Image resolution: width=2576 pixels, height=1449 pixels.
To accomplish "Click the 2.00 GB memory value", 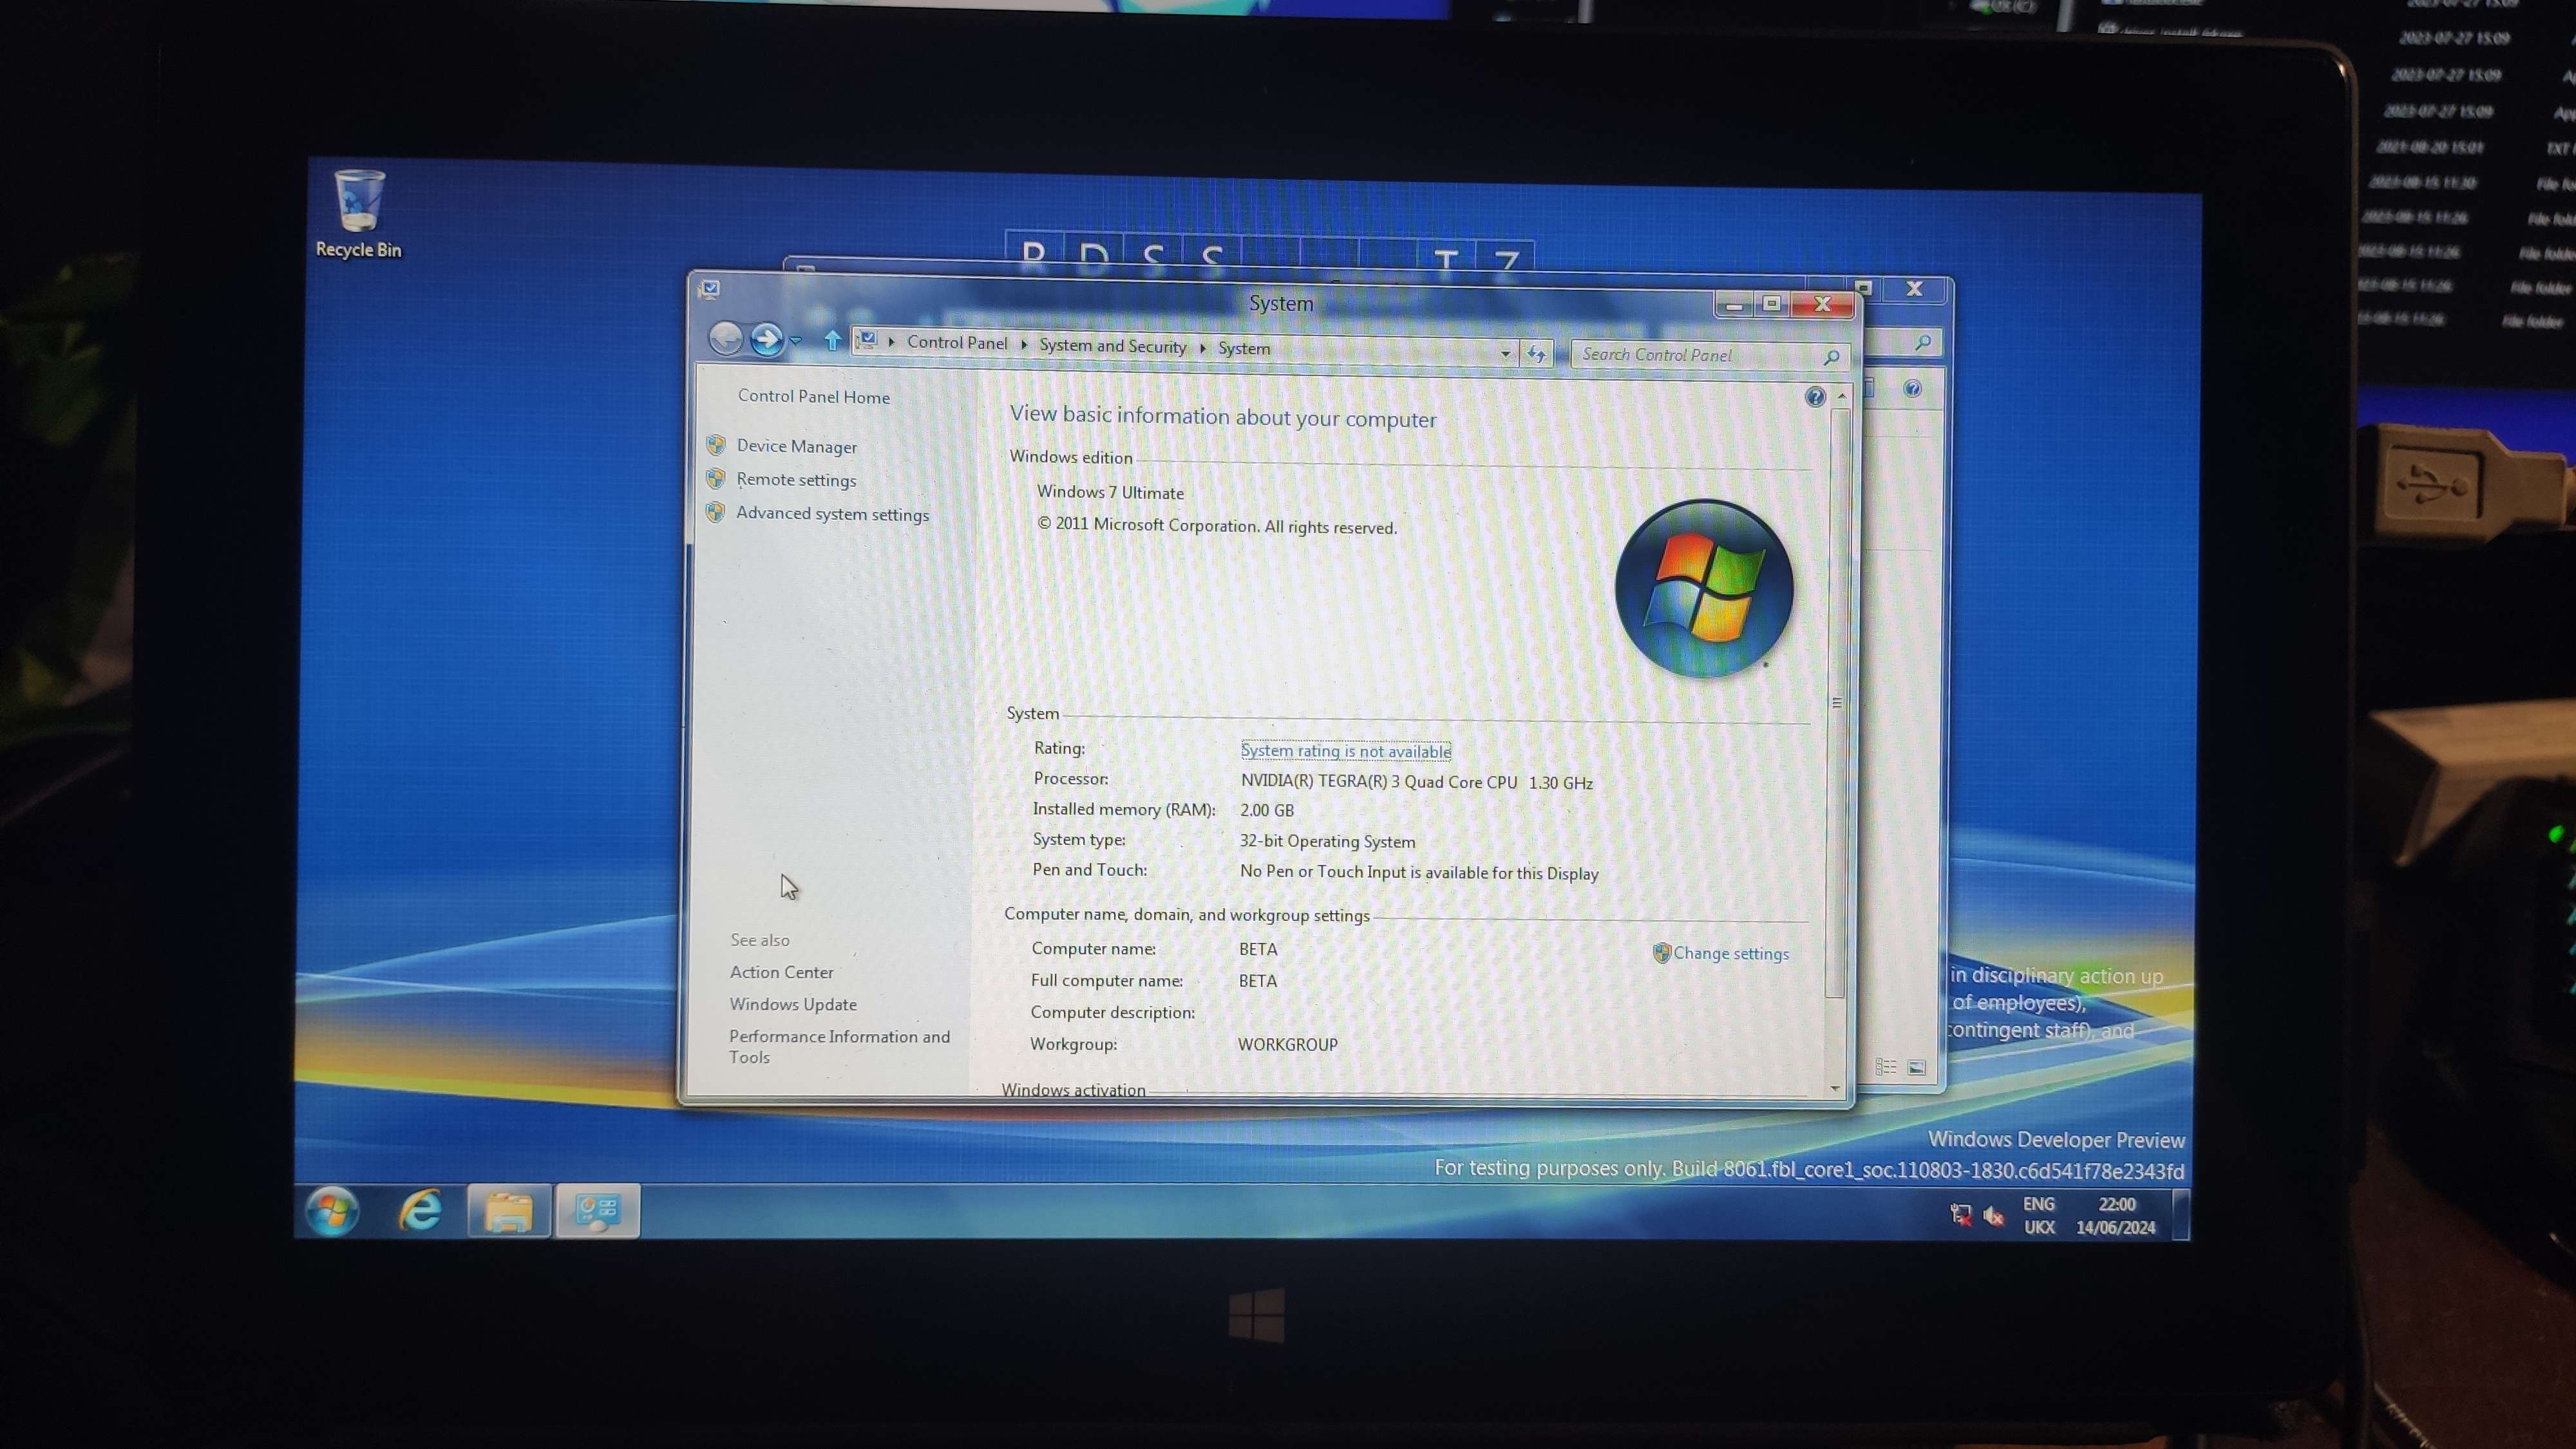I will point(1266,811).
